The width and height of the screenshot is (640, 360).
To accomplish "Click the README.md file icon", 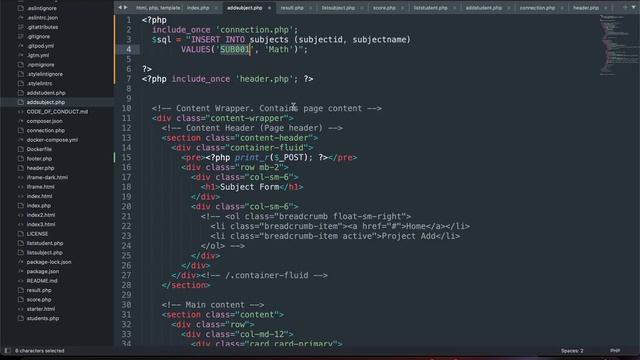I will tap(20, 280).
